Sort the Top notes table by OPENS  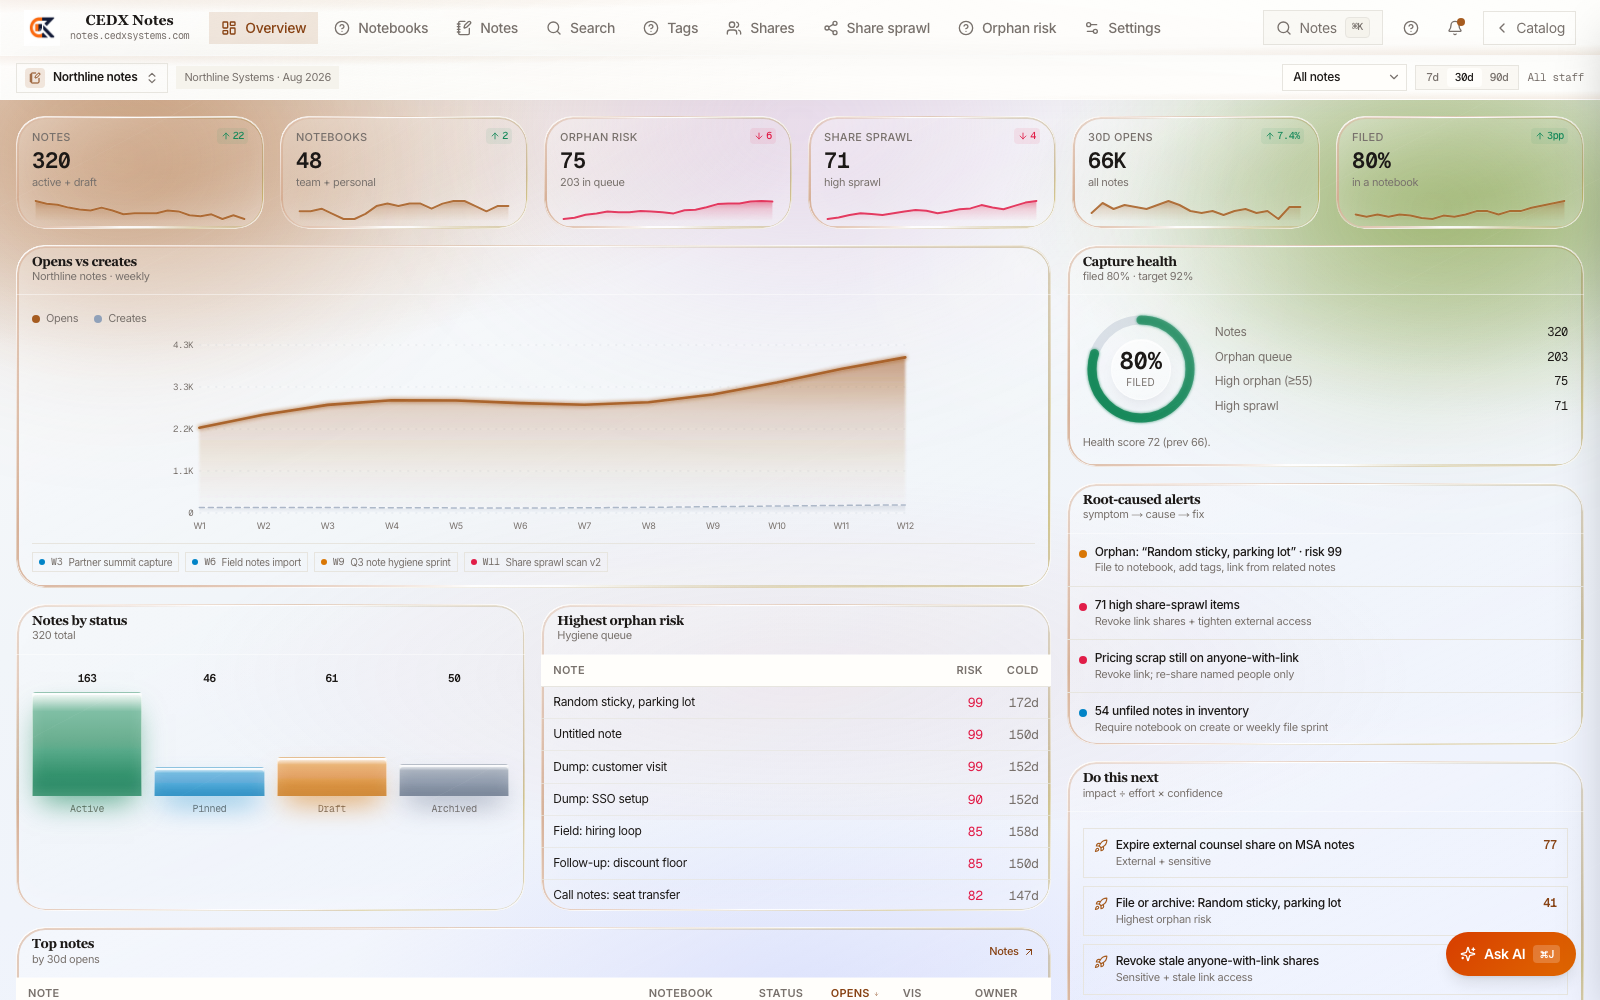point(854,993)
